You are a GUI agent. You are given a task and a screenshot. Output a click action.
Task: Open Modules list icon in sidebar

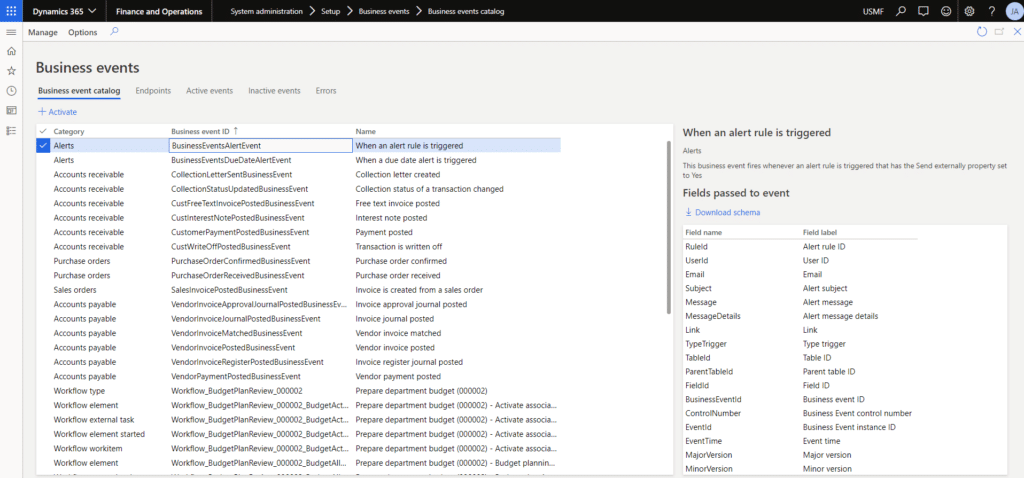tap(10, 131)
